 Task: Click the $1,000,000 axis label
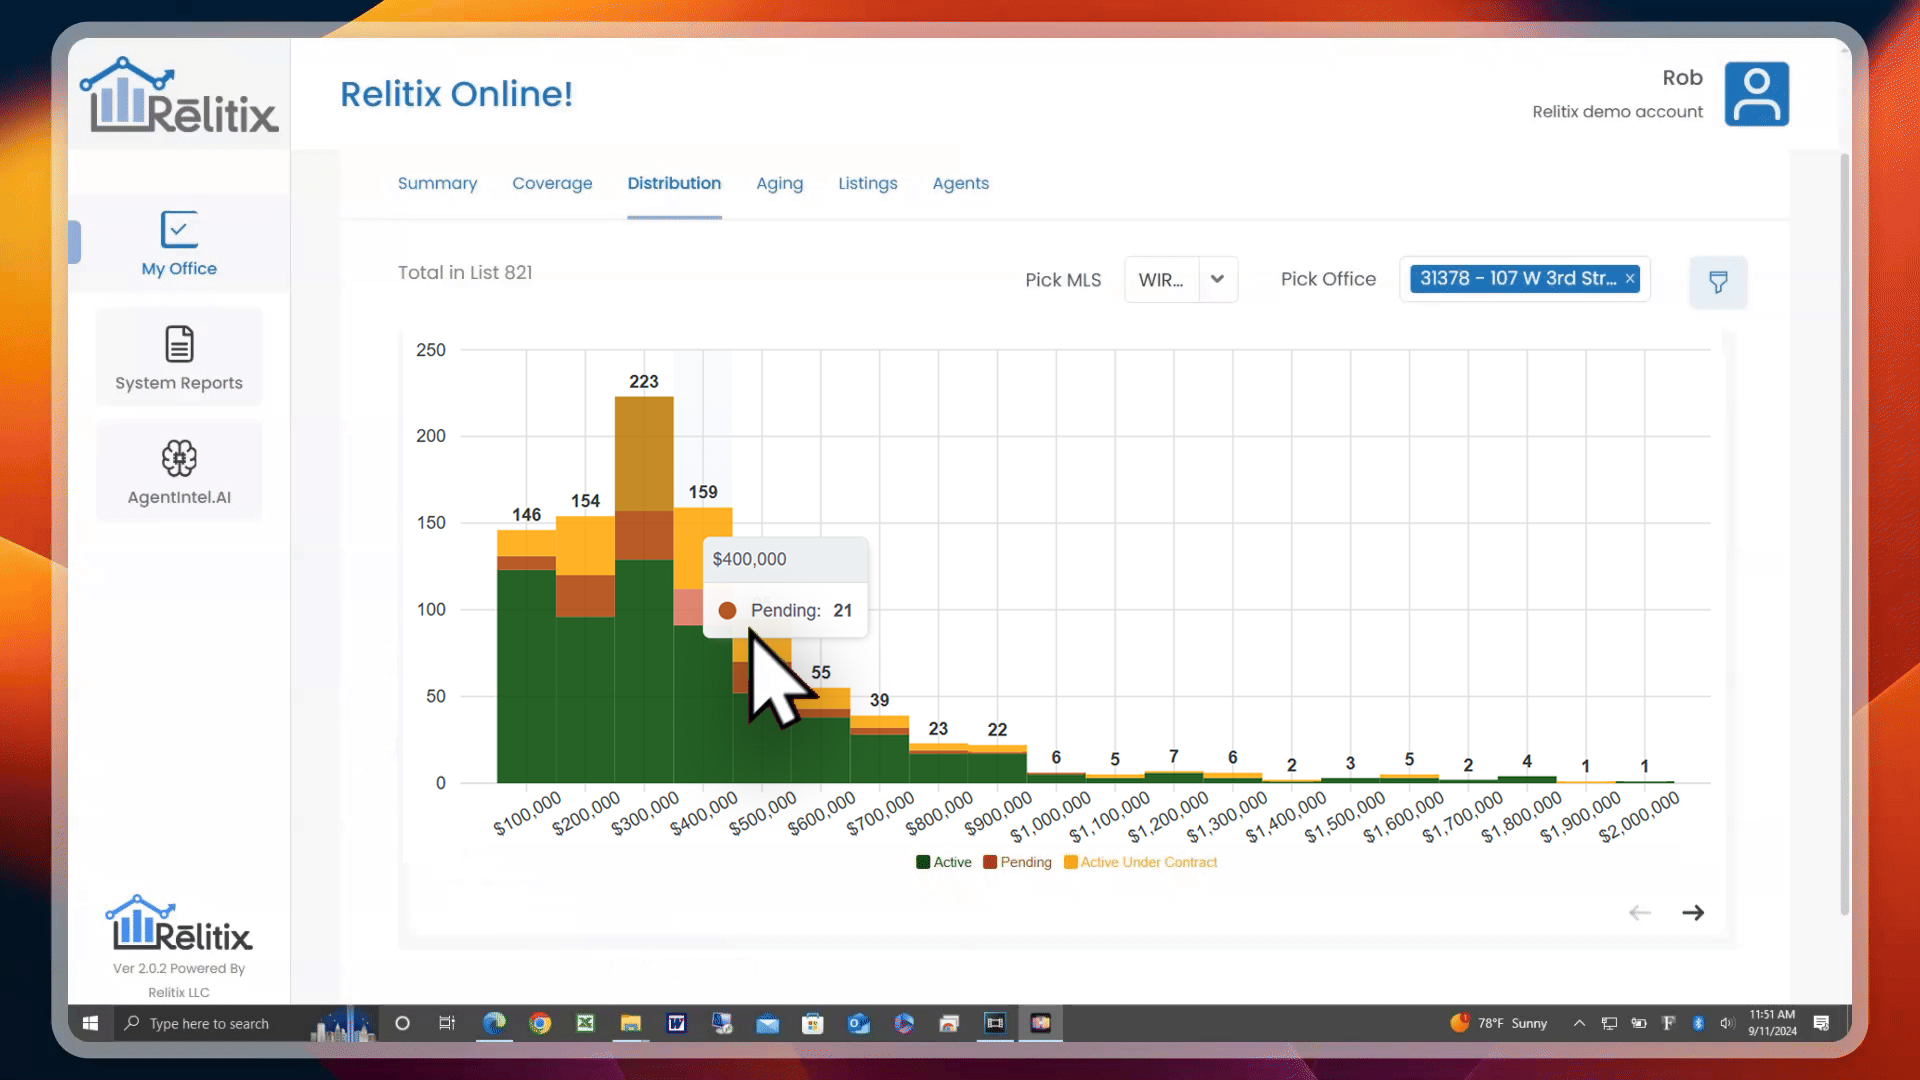1050,818
